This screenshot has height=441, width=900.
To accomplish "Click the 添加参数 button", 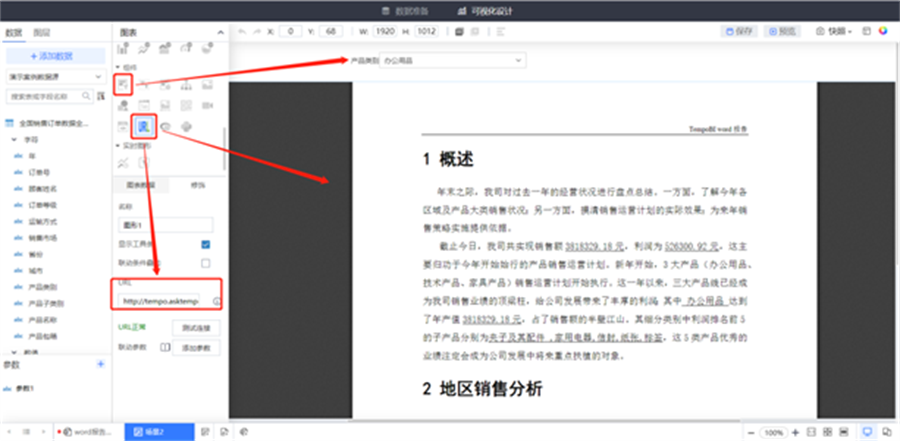I will coord(196,347).
